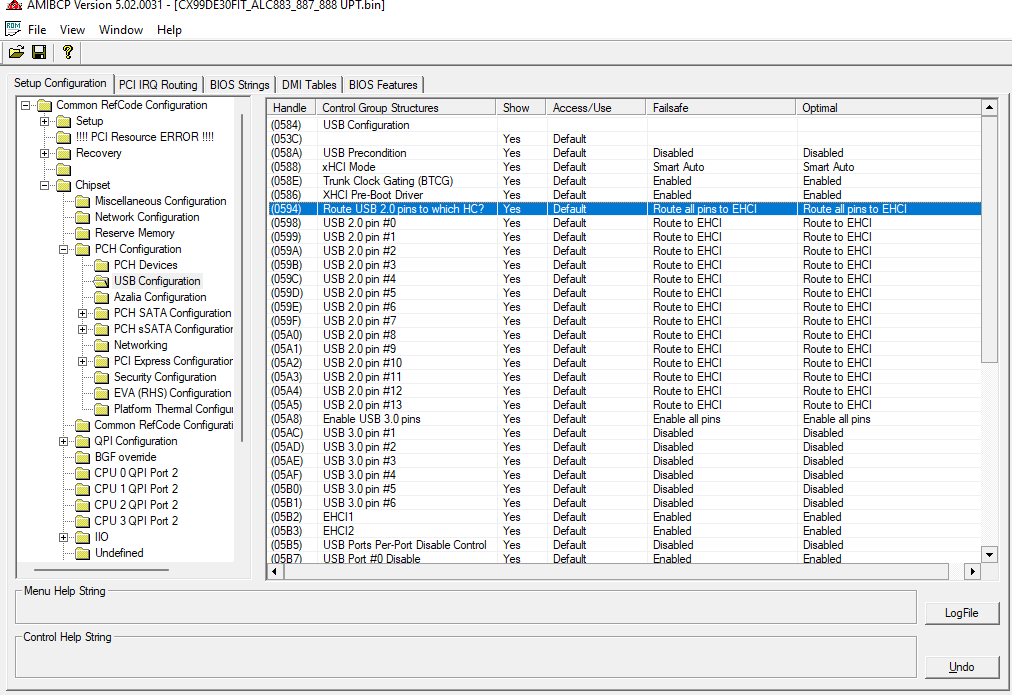Screen dimensions: 1012x695
Task: Click the Save floppy disk toolbar icon
Action: pos(39,52)
